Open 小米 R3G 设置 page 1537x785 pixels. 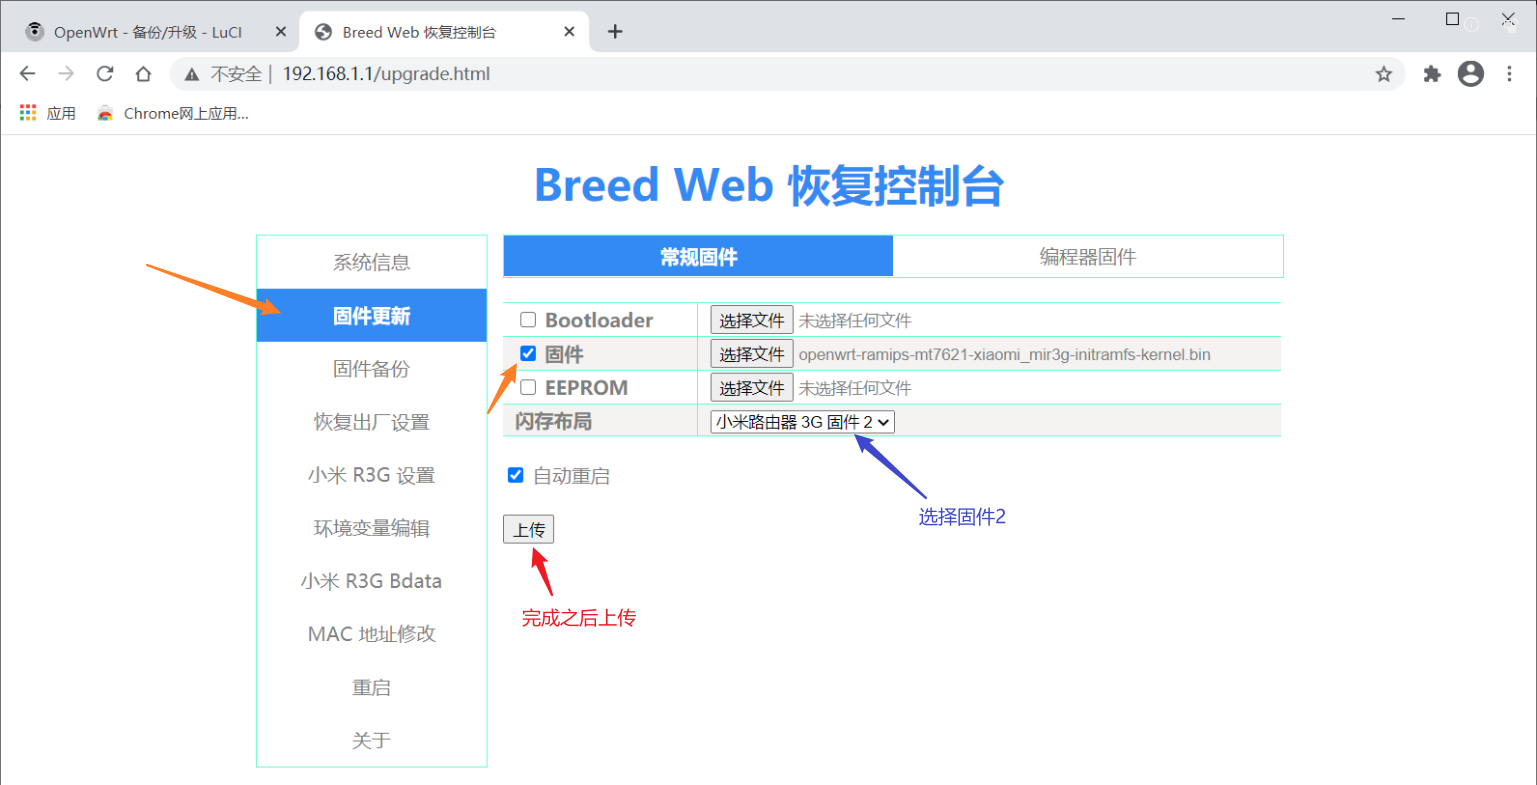pos(372,475)
